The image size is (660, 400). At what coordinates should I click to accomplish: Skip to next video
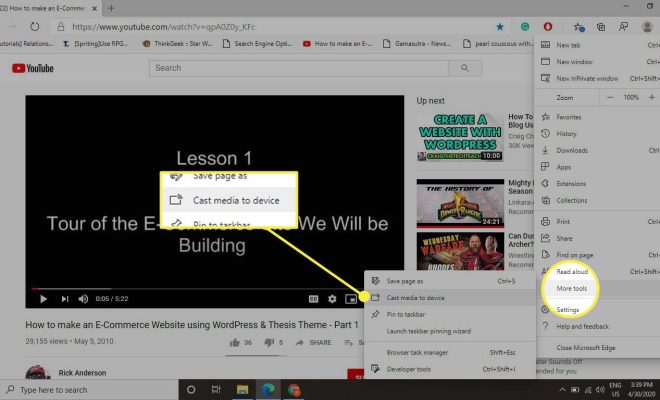pyautogui.click(x=64, y=299)
